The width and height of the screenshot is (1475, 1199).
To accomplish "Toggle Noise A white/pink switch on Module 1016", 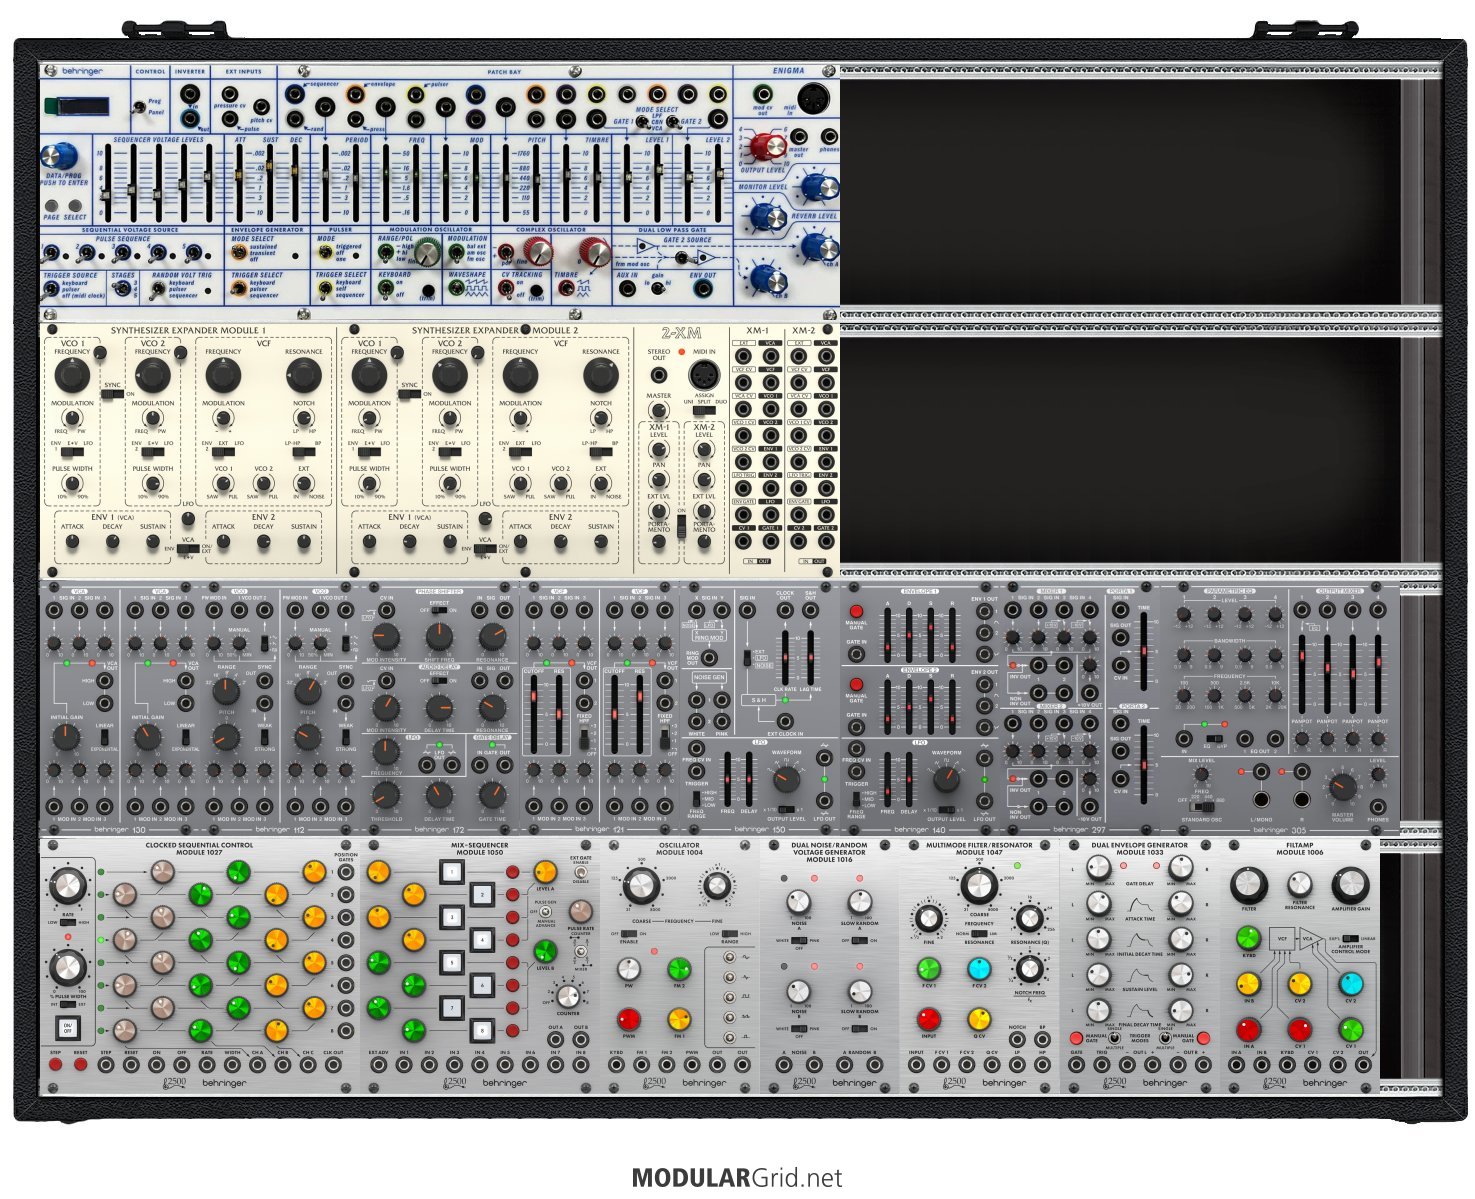I will pos(799,940).
